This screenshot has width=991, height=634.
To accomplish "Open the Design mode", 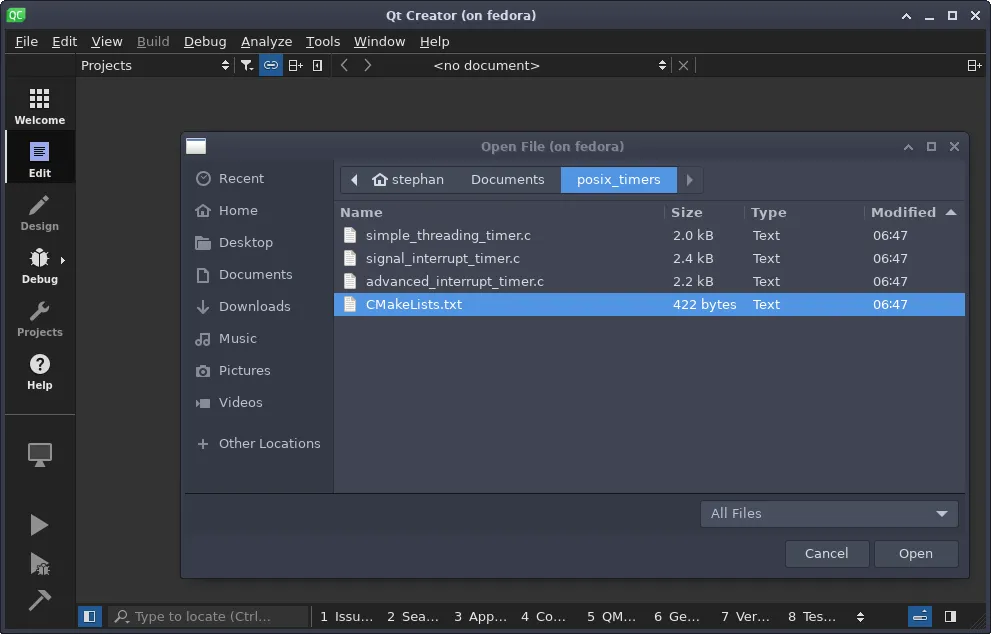I will pyautogui.click(x=39, y=210).
